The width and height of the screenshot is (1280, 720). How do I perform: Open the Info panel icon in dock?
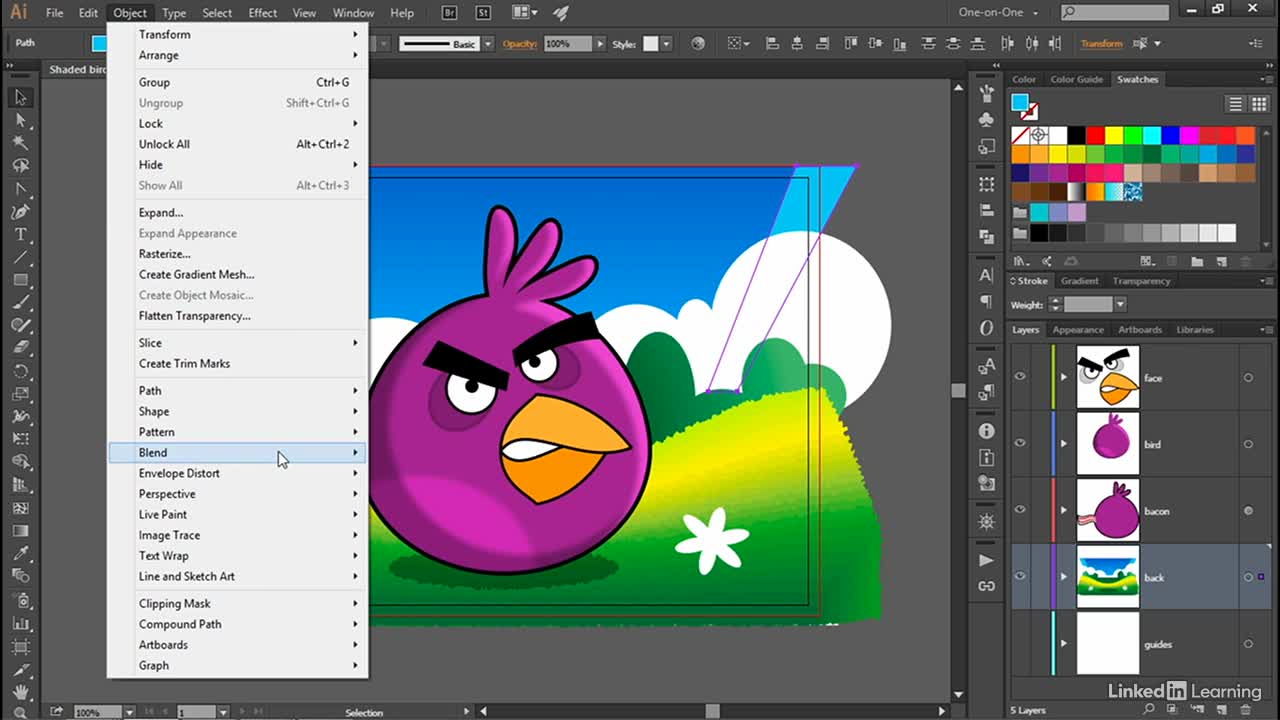pos(987,431)
